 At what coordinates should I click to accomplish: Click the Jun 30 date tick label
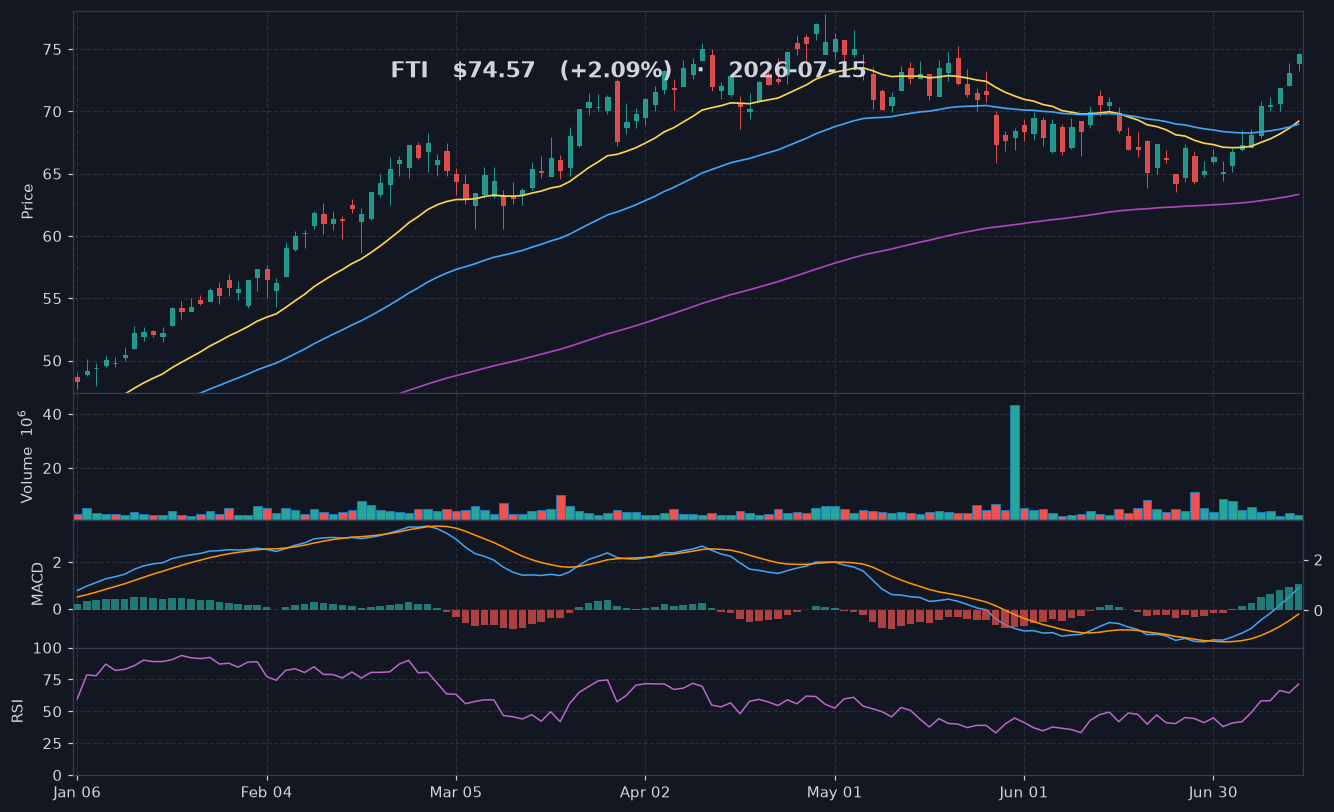(x=1213, y=792)
